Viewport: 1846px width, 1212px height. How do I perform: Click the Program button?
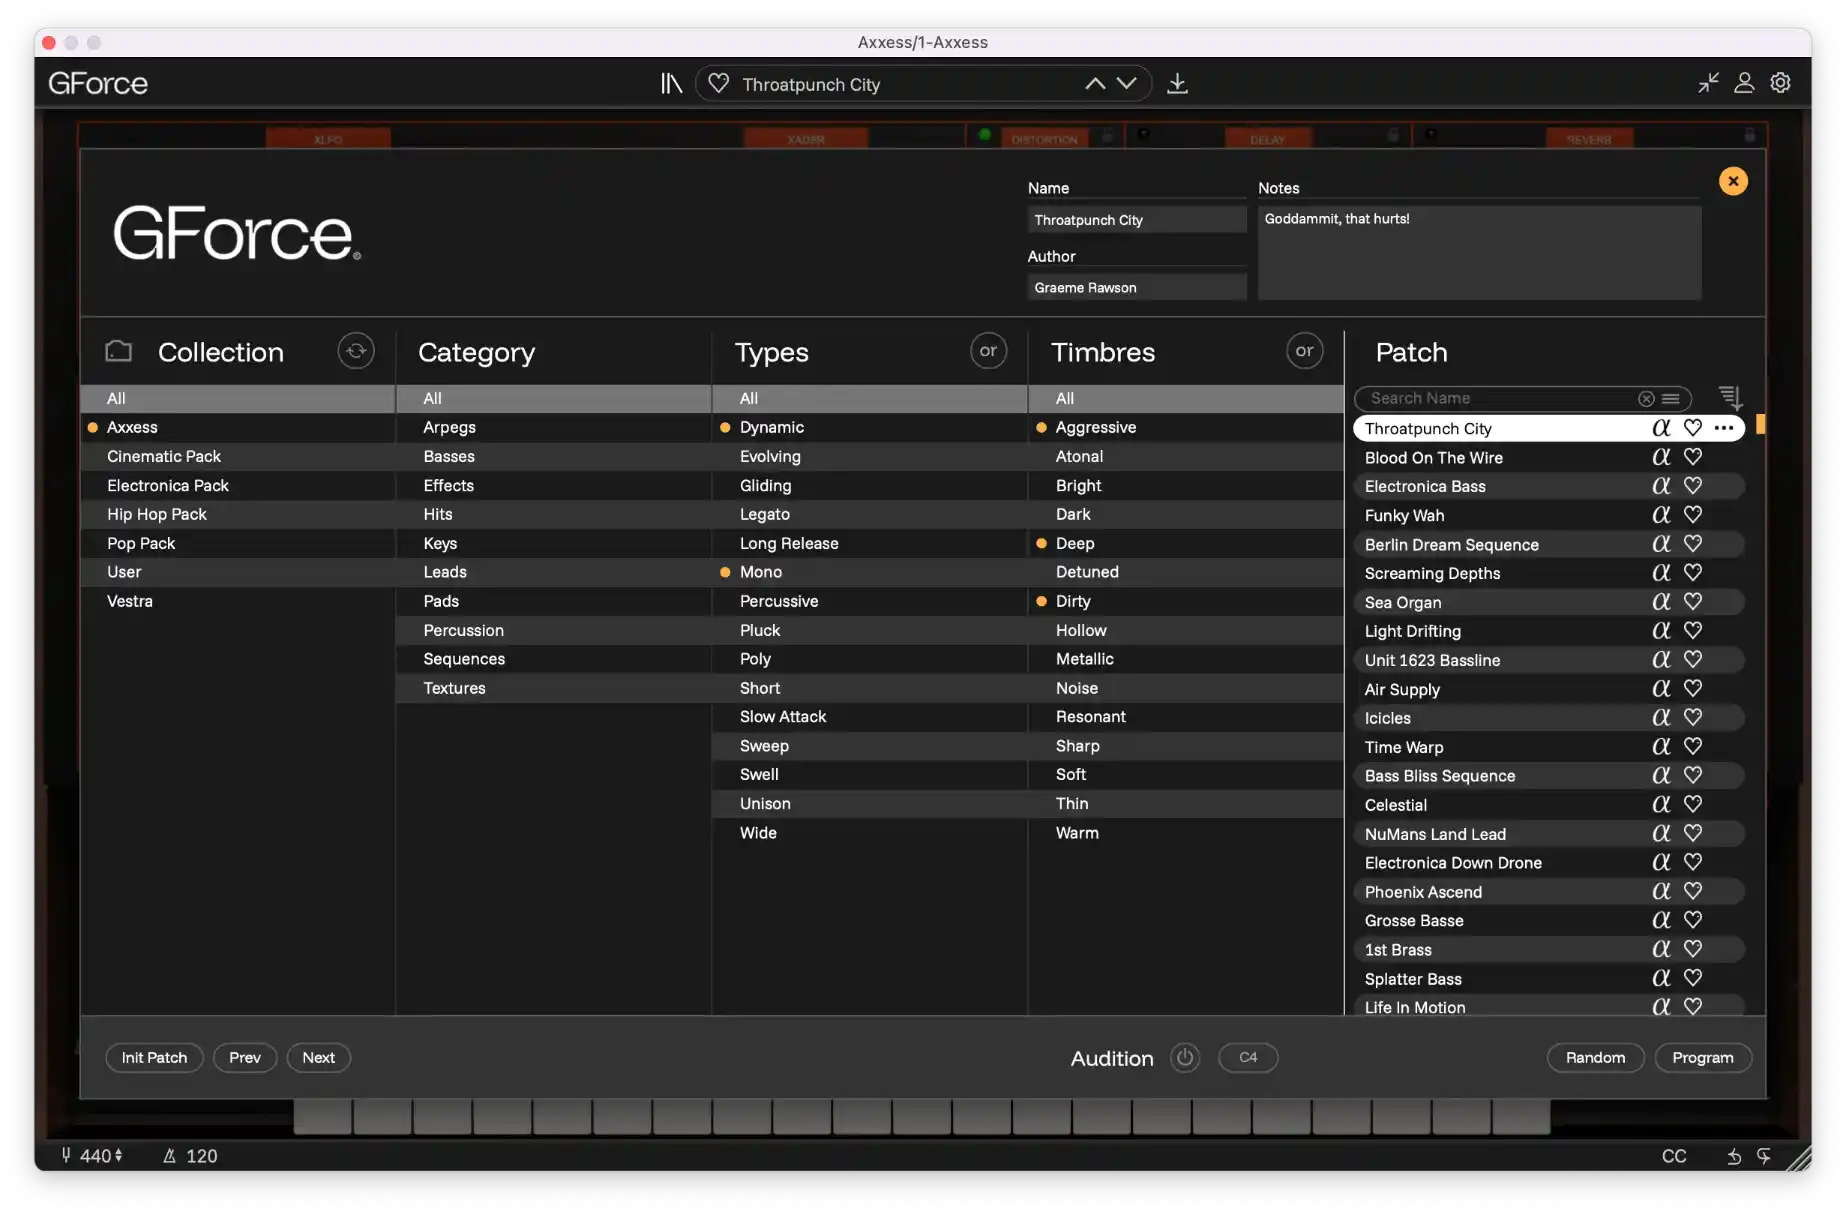(1703, 1058)
